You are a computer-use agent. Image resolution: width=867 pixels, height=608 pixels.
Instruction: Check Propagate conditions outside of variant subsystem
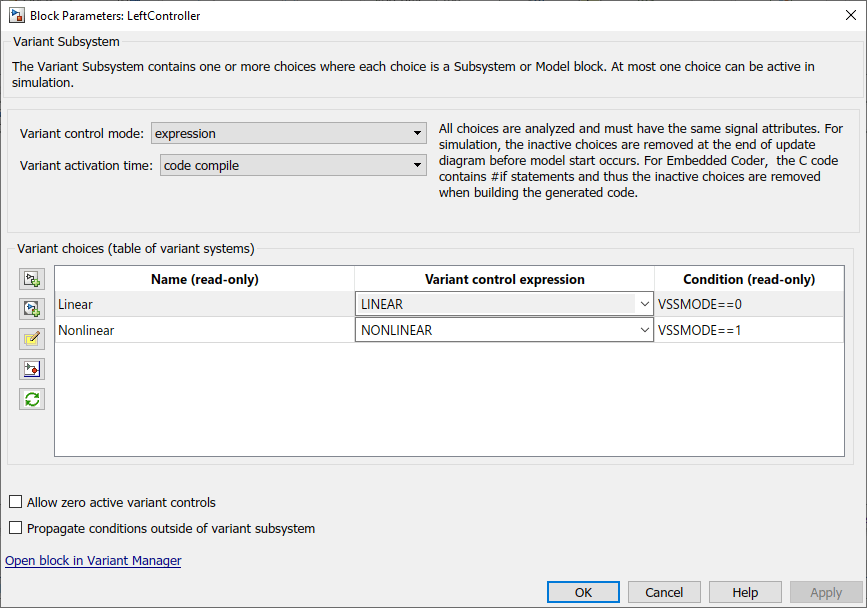point(15,528)
